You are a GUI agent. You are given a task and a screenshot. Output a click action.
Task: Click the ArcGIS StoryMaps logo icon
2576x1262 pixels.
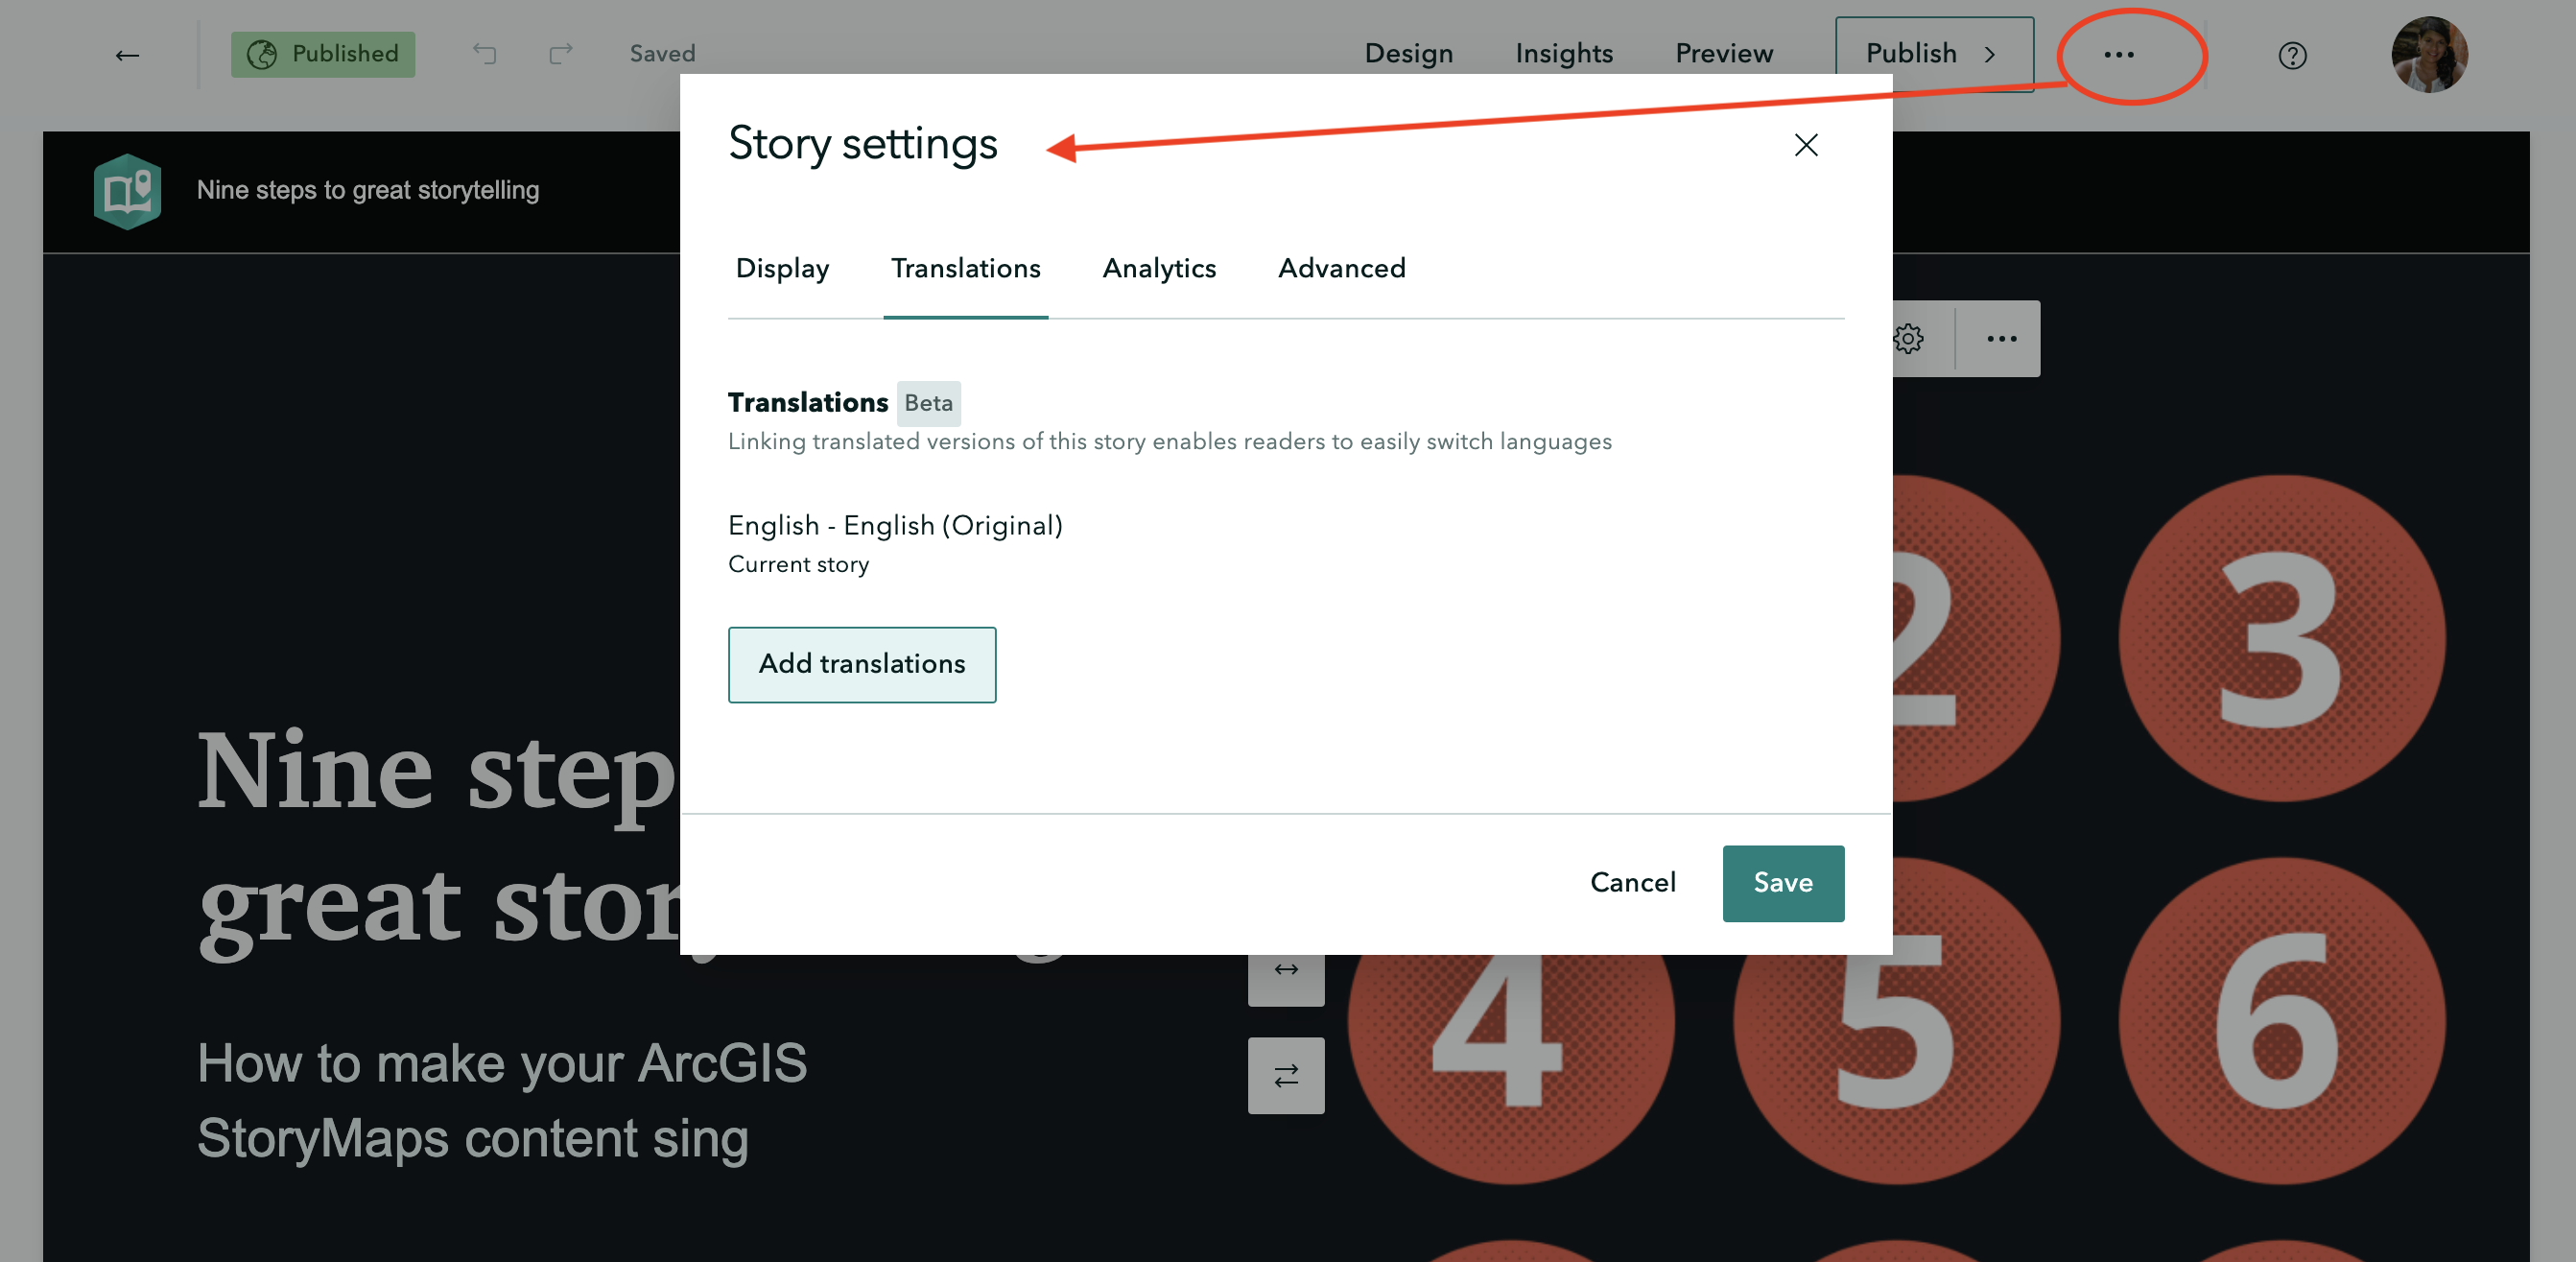127,190
